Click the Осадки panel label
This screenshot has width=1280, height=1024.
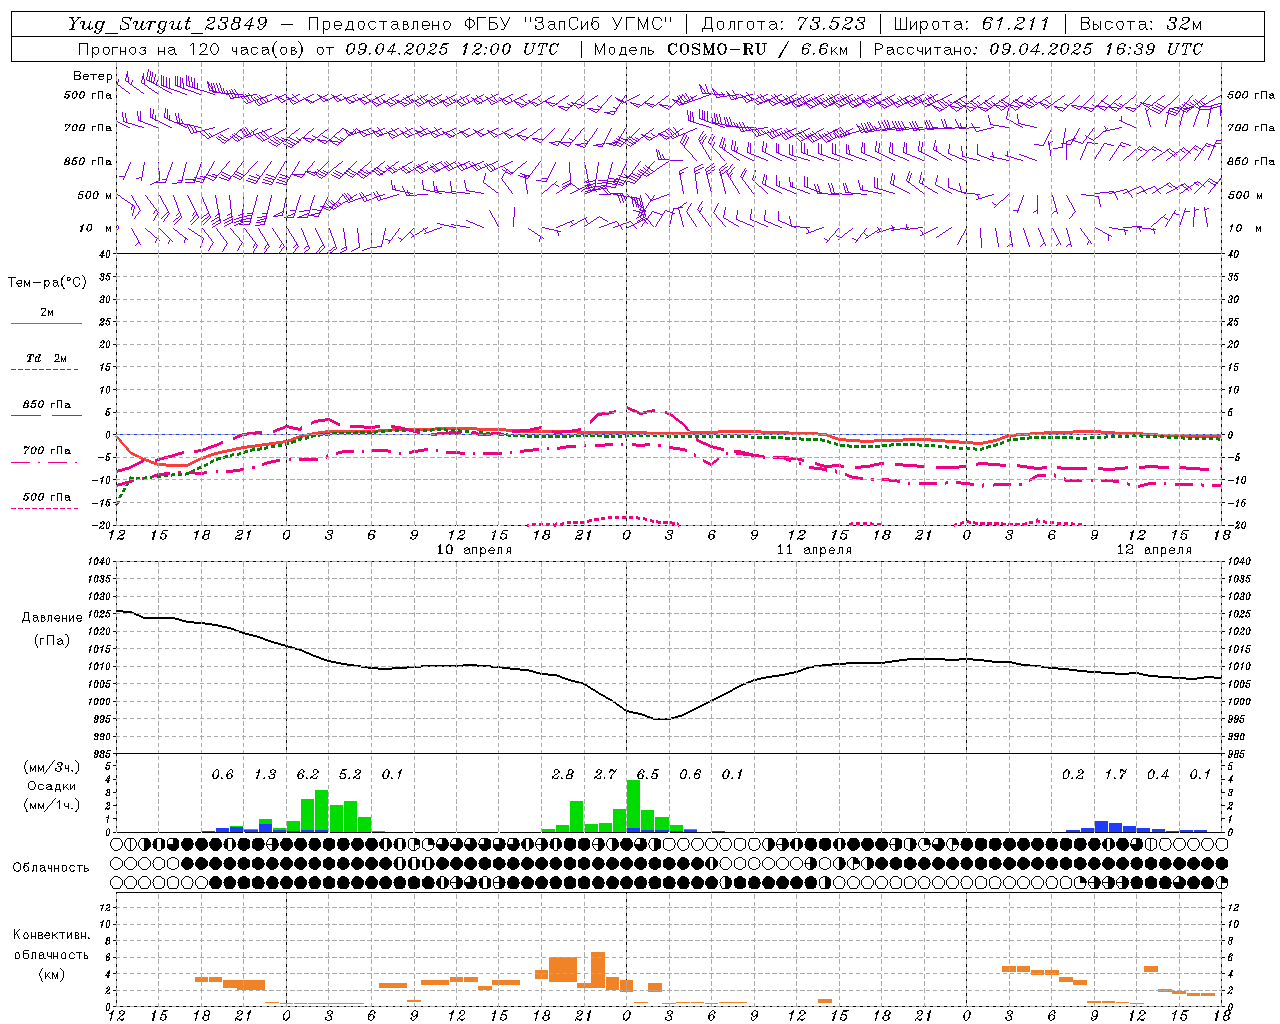[x=51, y=786]
